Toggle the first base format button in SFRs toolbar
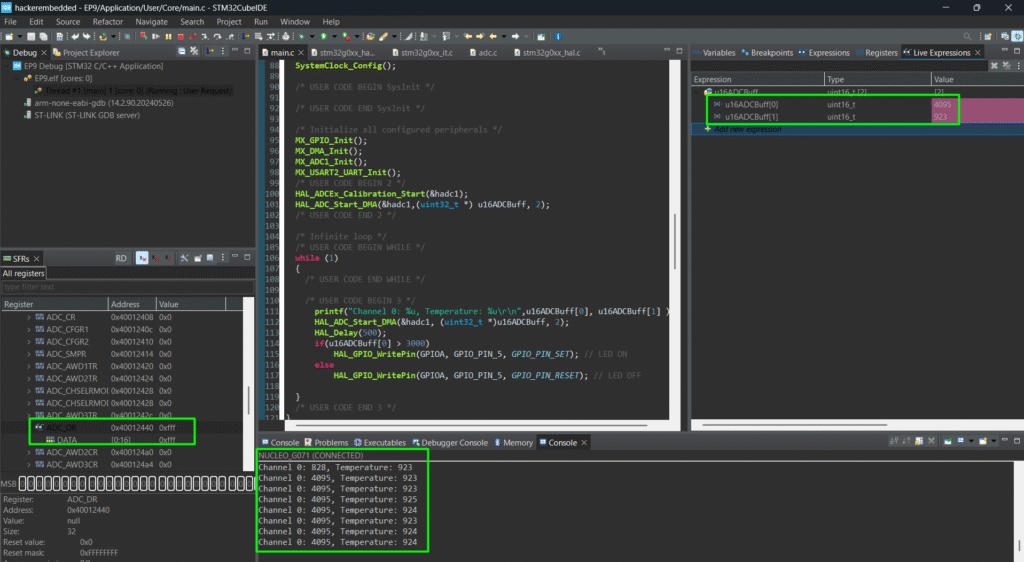 (142, 258)
